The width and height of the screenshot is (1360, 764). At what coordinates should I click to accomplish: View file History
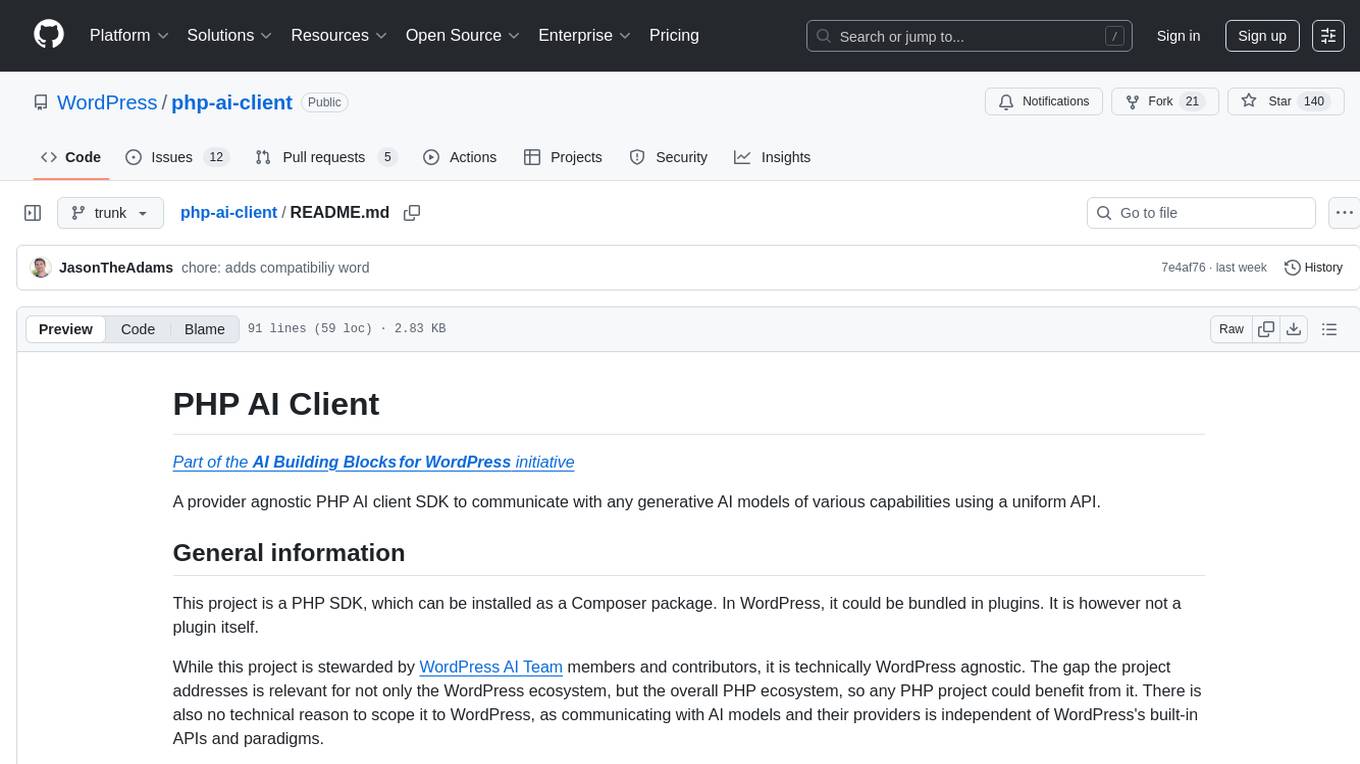pyautogui.click(x=1313, y=267)
